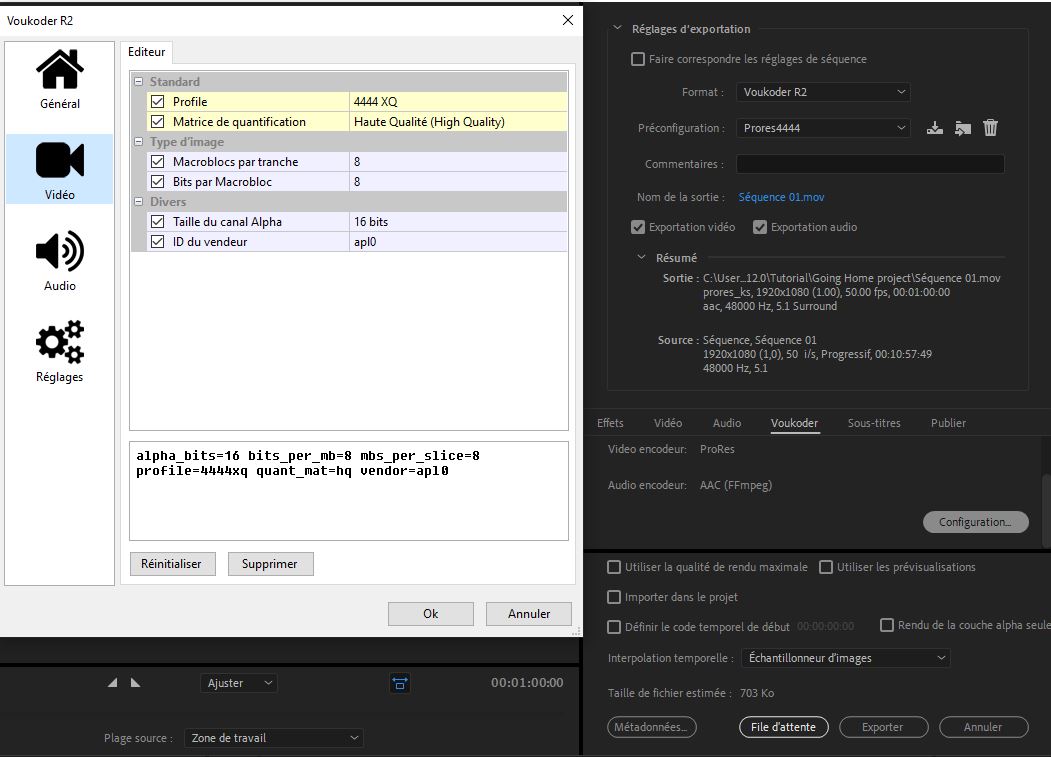Switch to the Effets tab
1051x757 pixels.
(x=610, y=423)
